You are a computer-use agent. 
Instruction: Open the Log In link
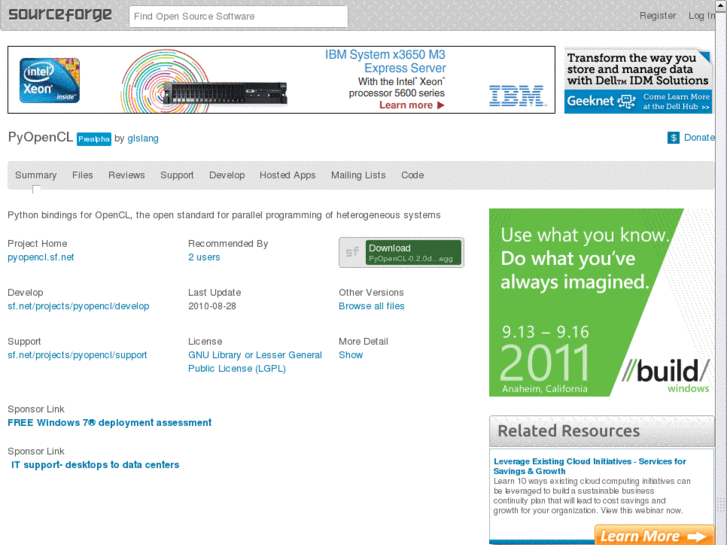(x=701, y=15)
